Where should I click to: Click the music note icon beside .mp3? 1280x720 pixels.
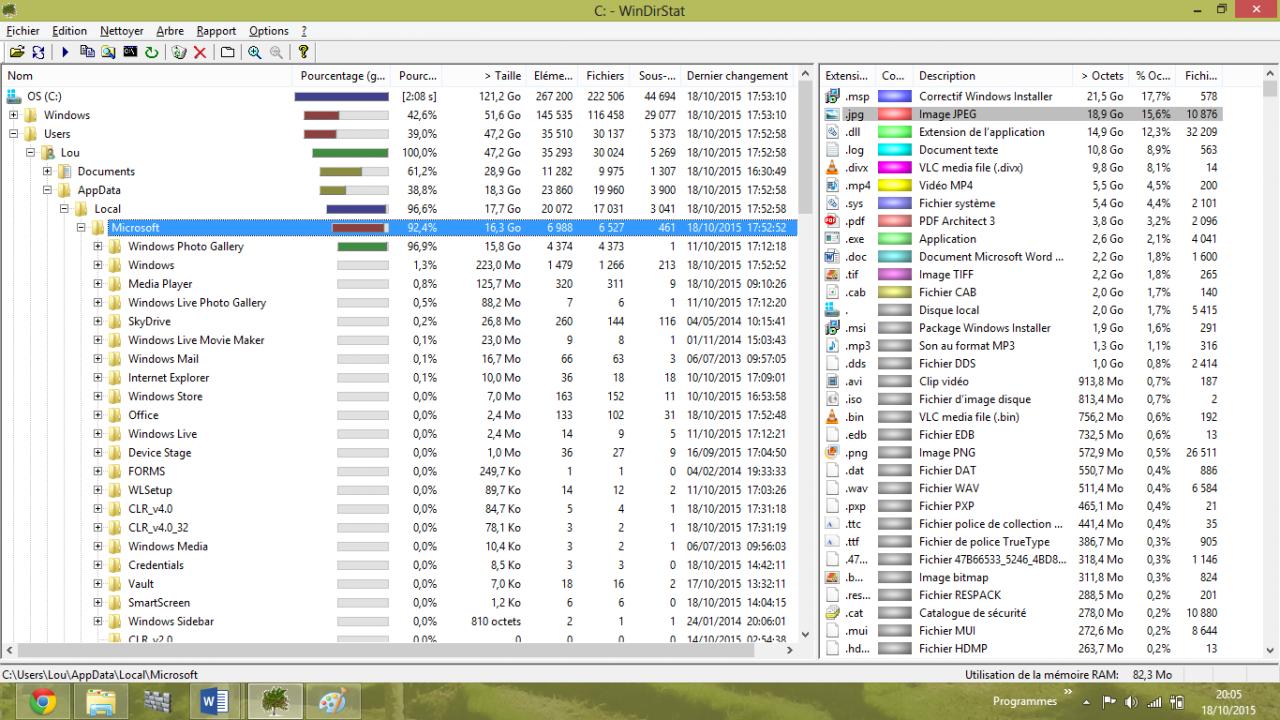coord(832,346)
